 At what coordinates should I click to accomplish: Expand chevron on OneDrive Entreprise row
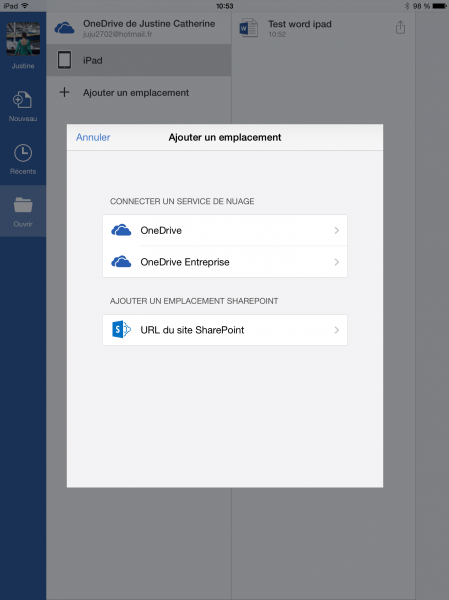[336, 262]
